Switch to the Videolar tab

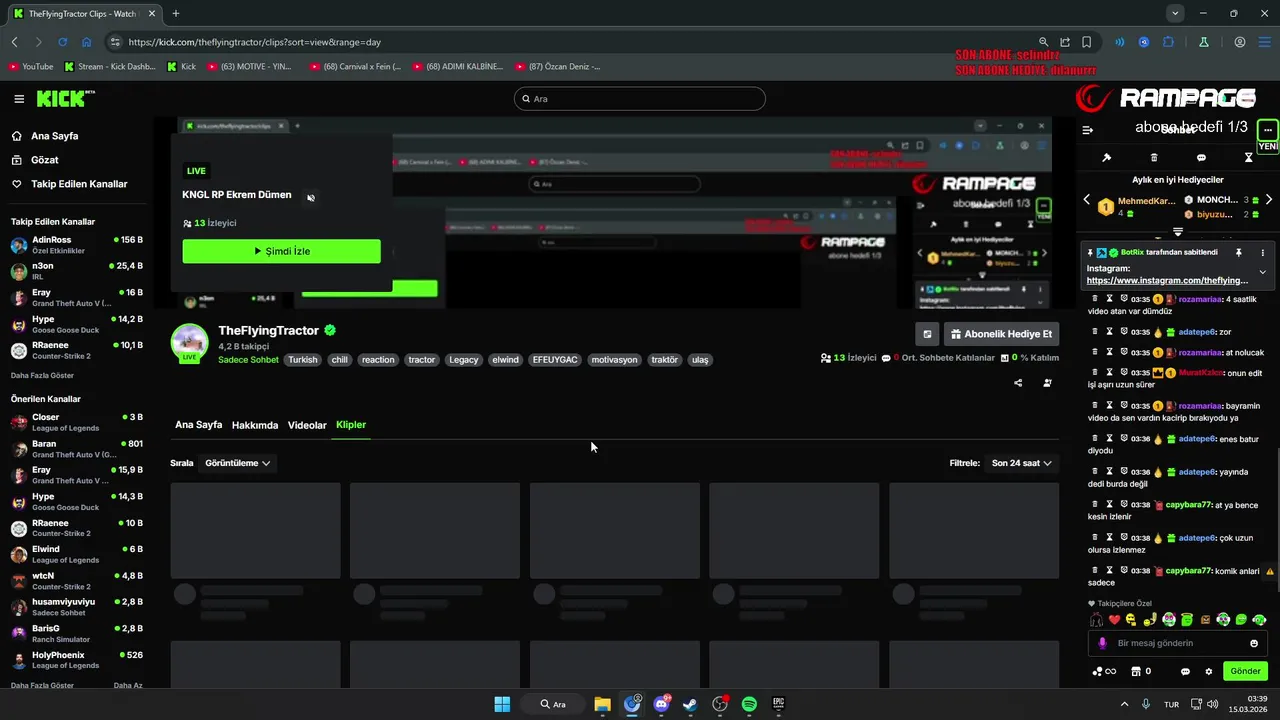coord(307,425)
